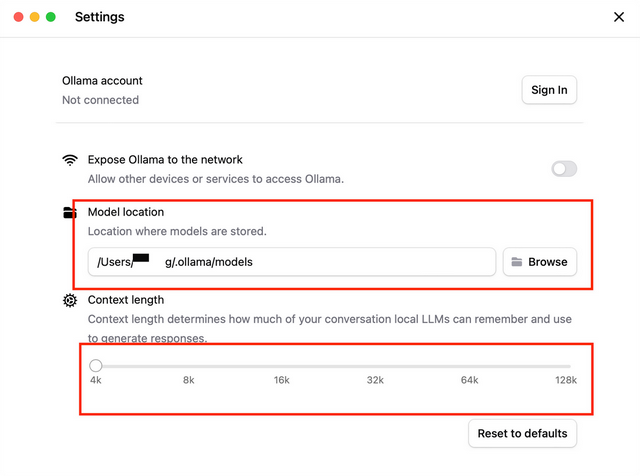Screen dimensions: 640x476
Task: Click the Model location folder icon
Action: tap(70, 213)
